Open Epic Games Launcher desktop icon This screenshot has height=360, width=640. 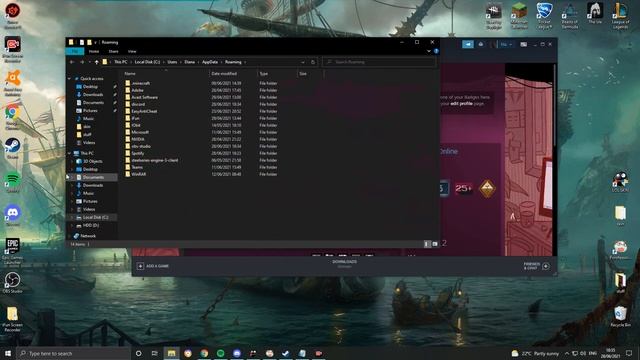(13, 252)
